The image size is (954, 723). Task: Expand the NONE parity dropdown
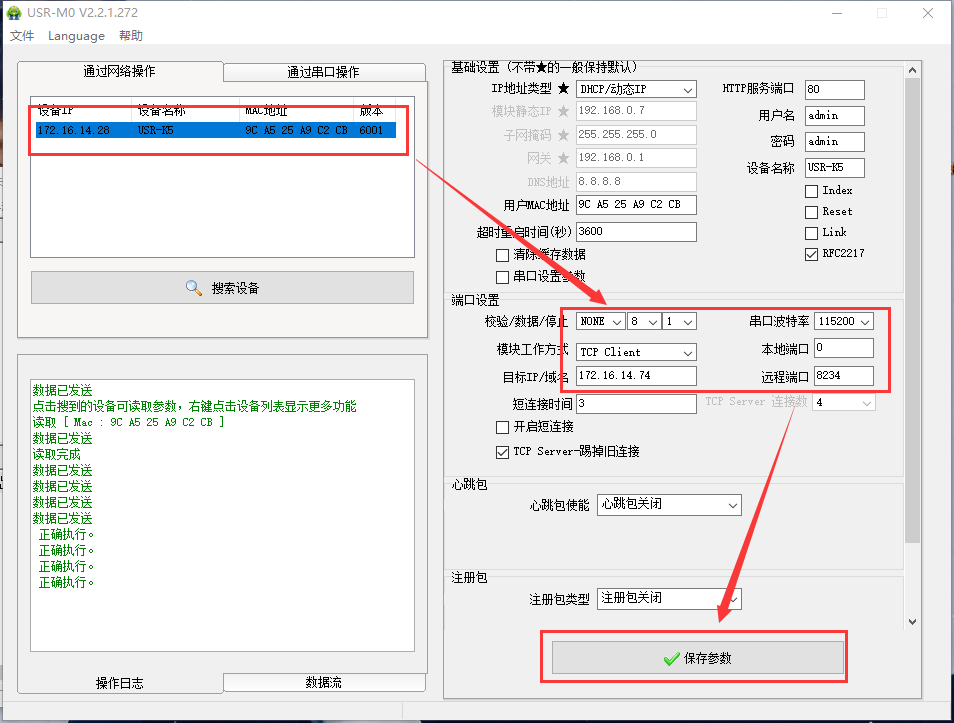(x=601, y=322)
